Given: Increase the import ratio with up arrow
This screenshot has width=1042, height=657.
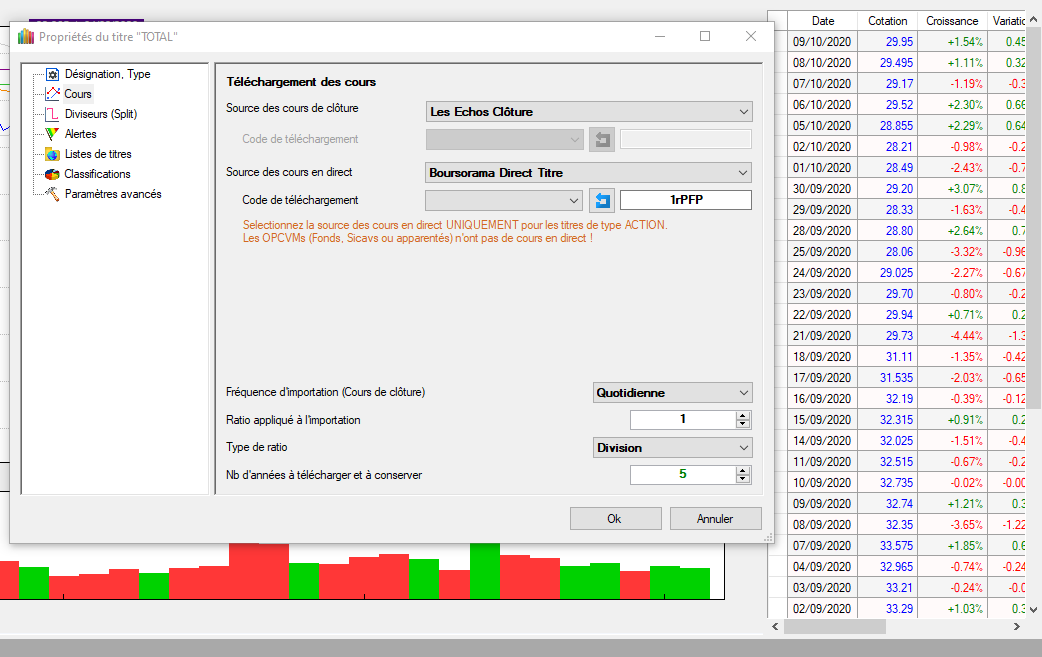Looking at the screenshot, I should coord(742,415).
